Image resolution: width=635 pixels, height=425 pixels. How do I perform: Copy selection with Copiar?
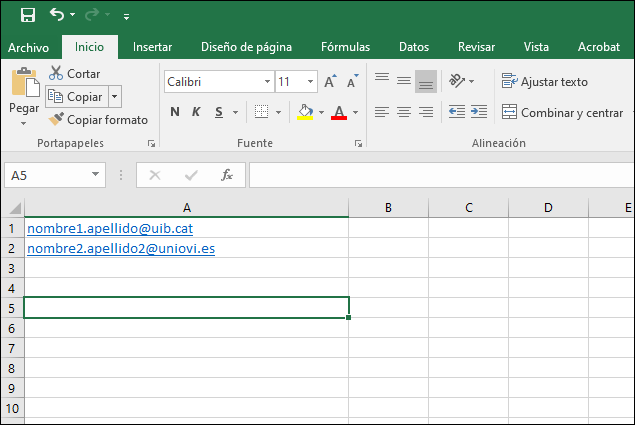point(77,96)
